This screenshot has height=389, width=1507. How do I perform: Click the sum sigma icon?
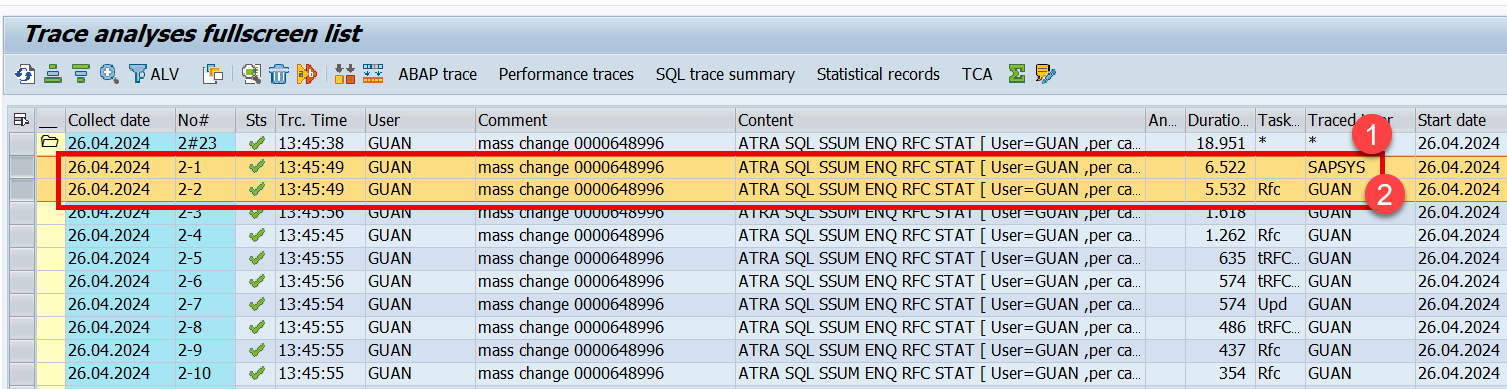(1017, 74)
